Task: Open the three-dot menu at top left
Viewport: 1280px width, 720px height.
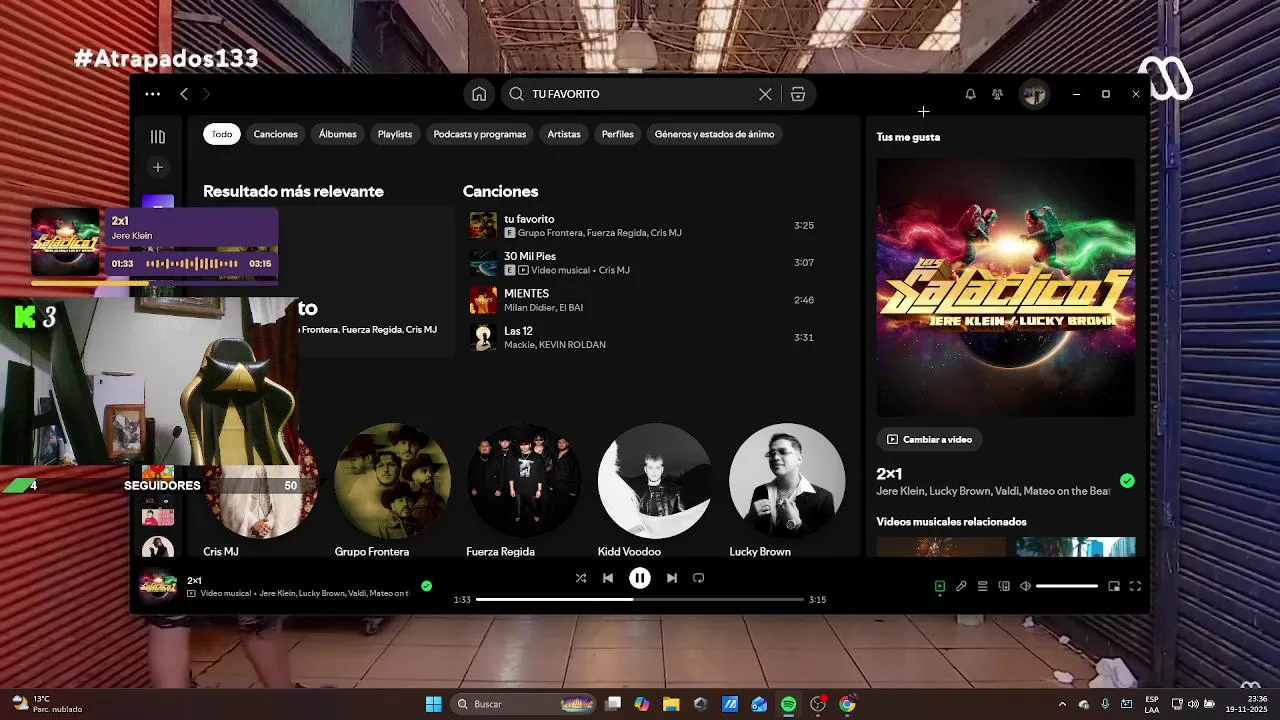Action: point(152,94)
